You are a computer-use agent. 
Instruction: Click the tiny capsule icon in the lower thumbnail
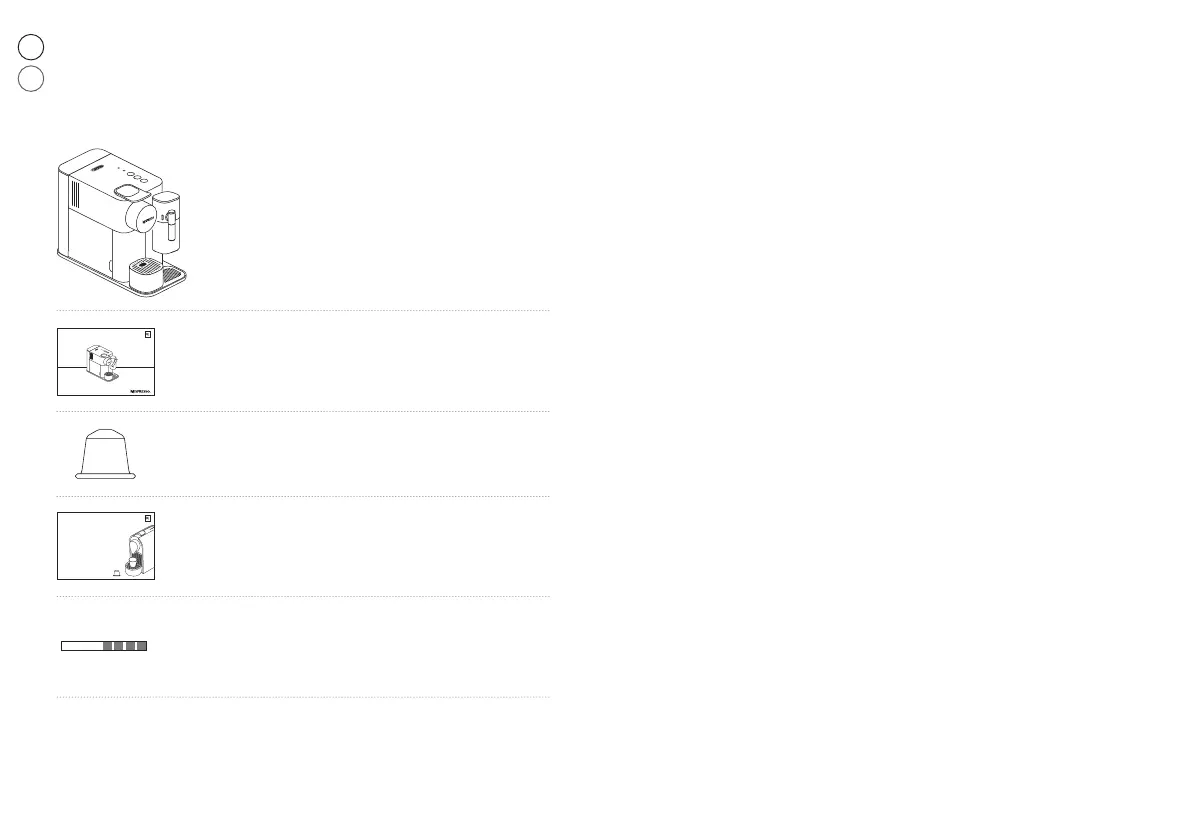117,572
